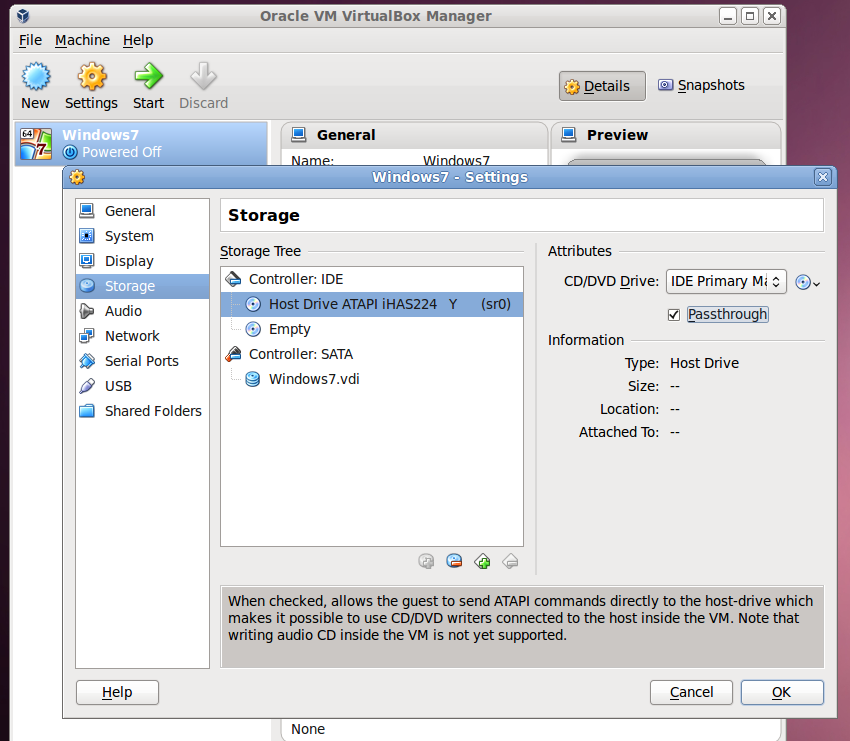Click the VirtualBox cube icon in titlebar
This screenshot has height=741, width=850.
pos(23,16)
